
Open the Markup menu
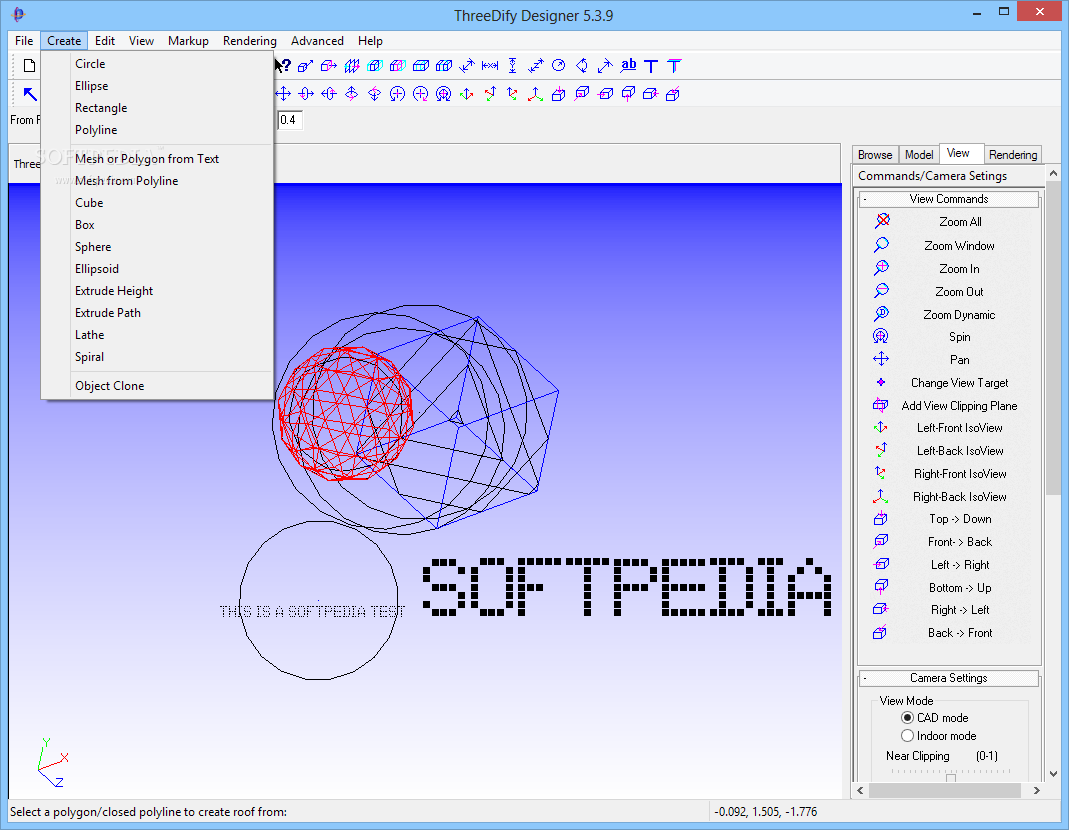tap(188, 41)
